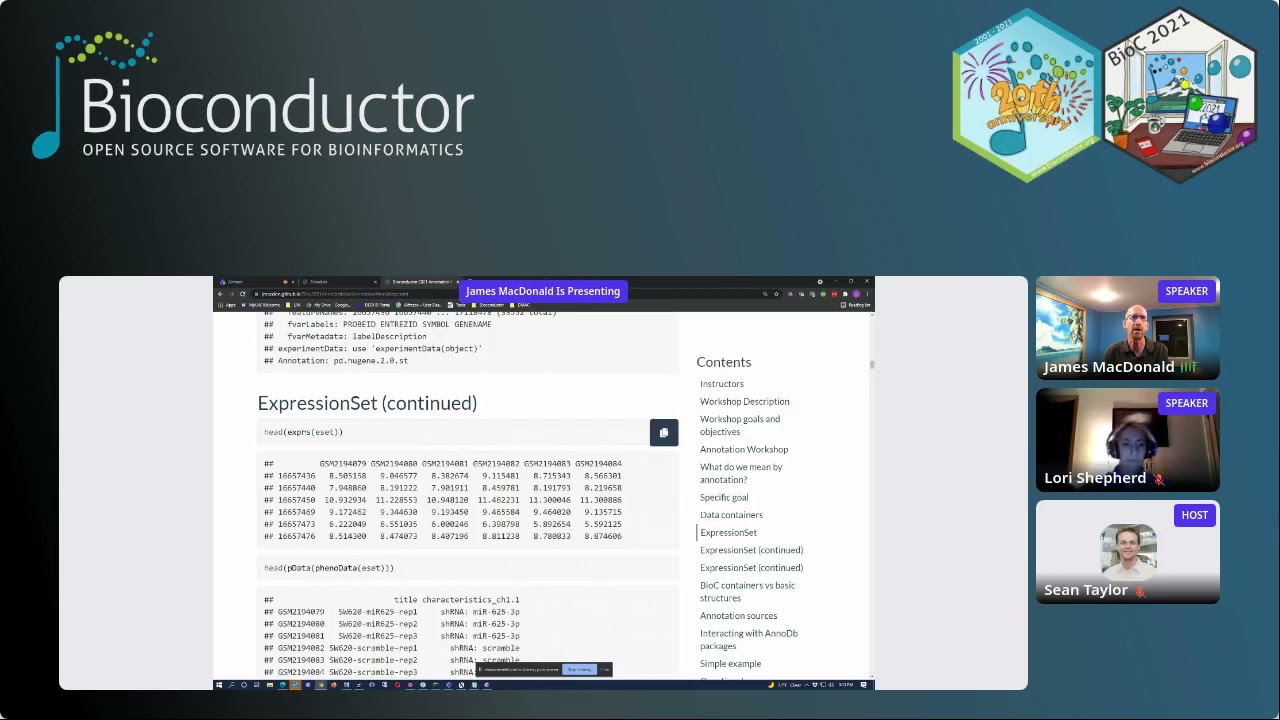Select Simple example in Contents
The image size is (1280, 720).
[x=730, y=664]
